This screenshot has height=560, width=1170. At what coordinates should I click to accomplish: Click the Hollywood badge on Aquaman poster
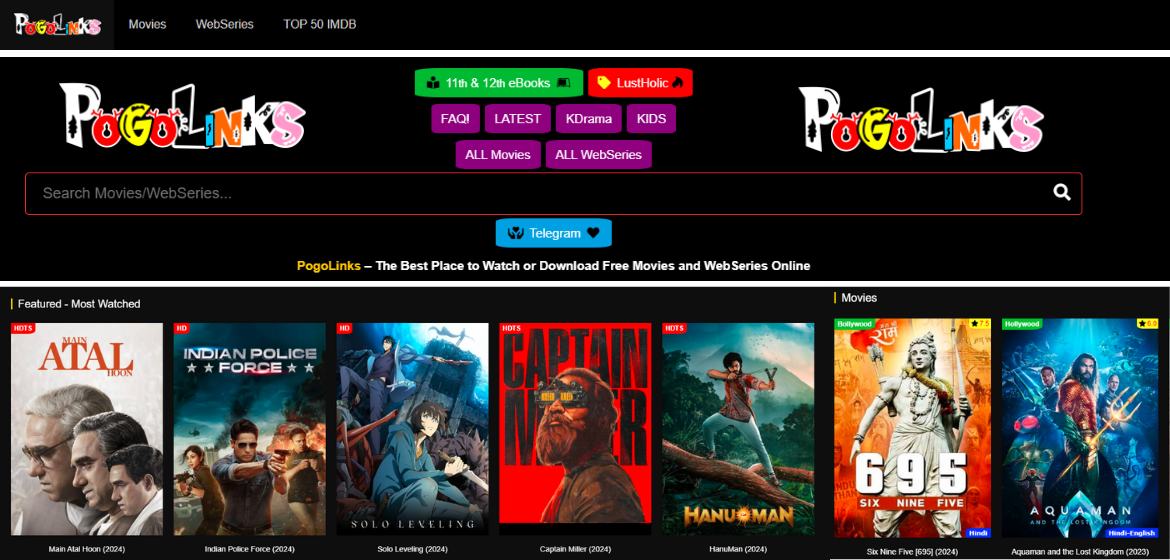(1022, 324)
